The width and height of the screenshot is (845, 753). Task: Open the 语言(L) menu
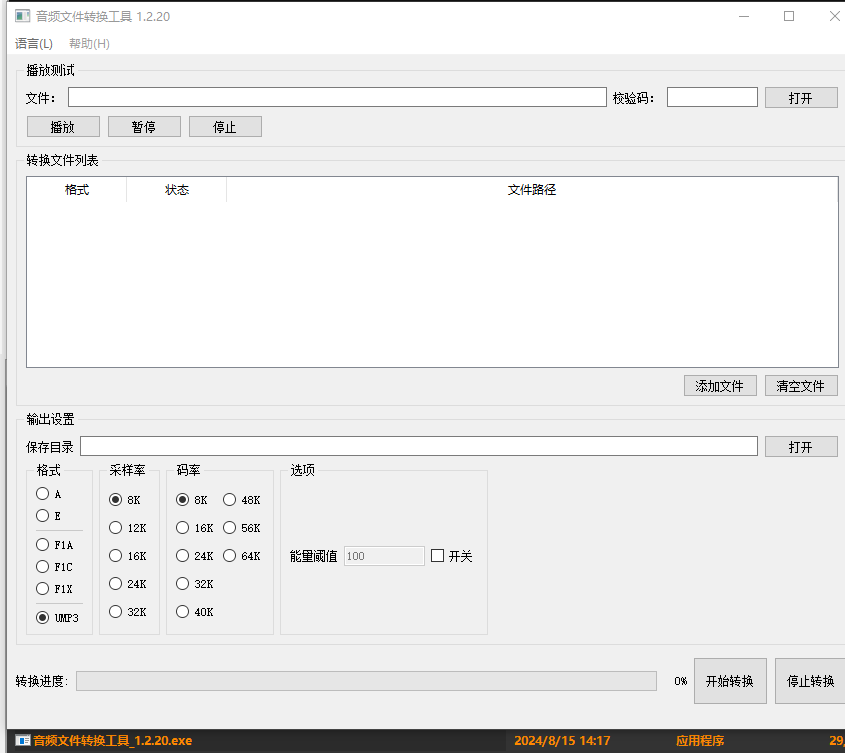(33, 44)
